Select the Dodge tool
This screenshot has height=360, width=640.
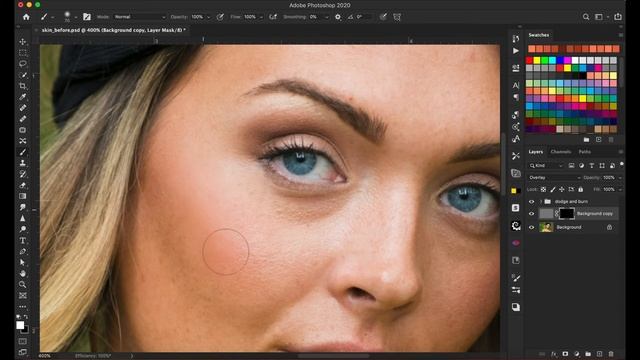[x=22, y=229]
